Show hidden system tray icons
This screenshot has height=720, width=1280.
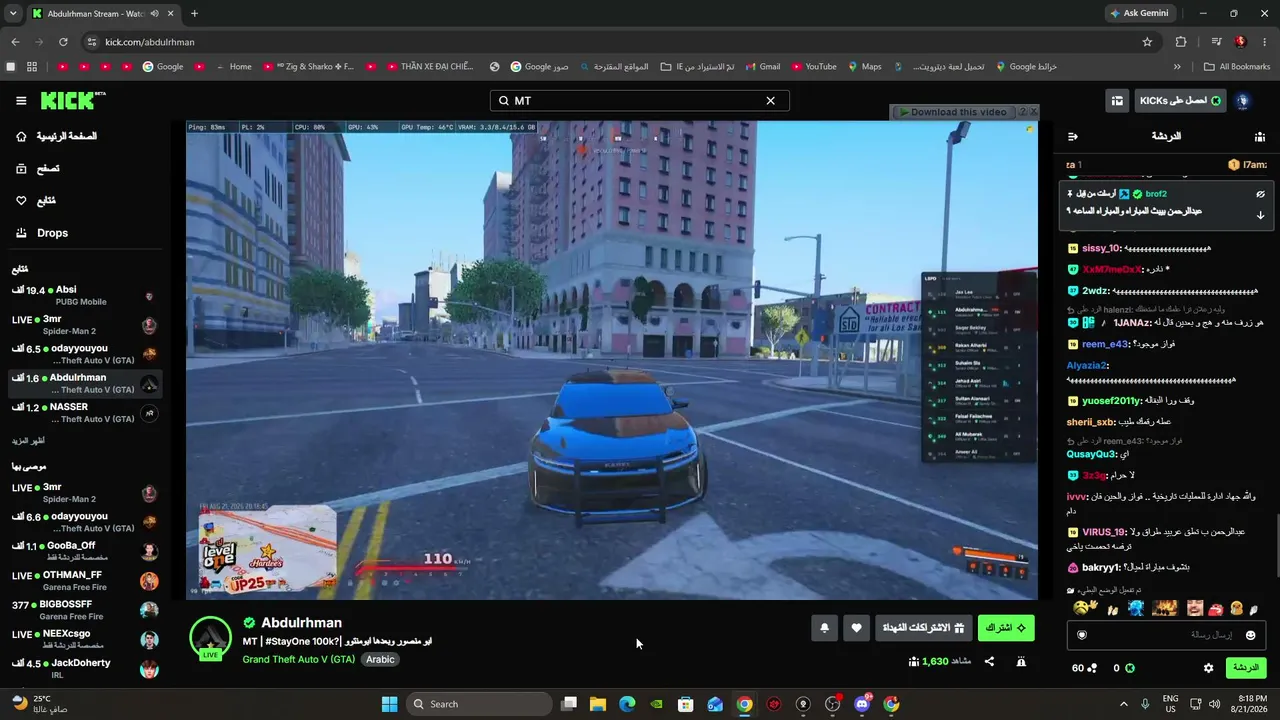pyautogui.click(x=1123, y=704)
